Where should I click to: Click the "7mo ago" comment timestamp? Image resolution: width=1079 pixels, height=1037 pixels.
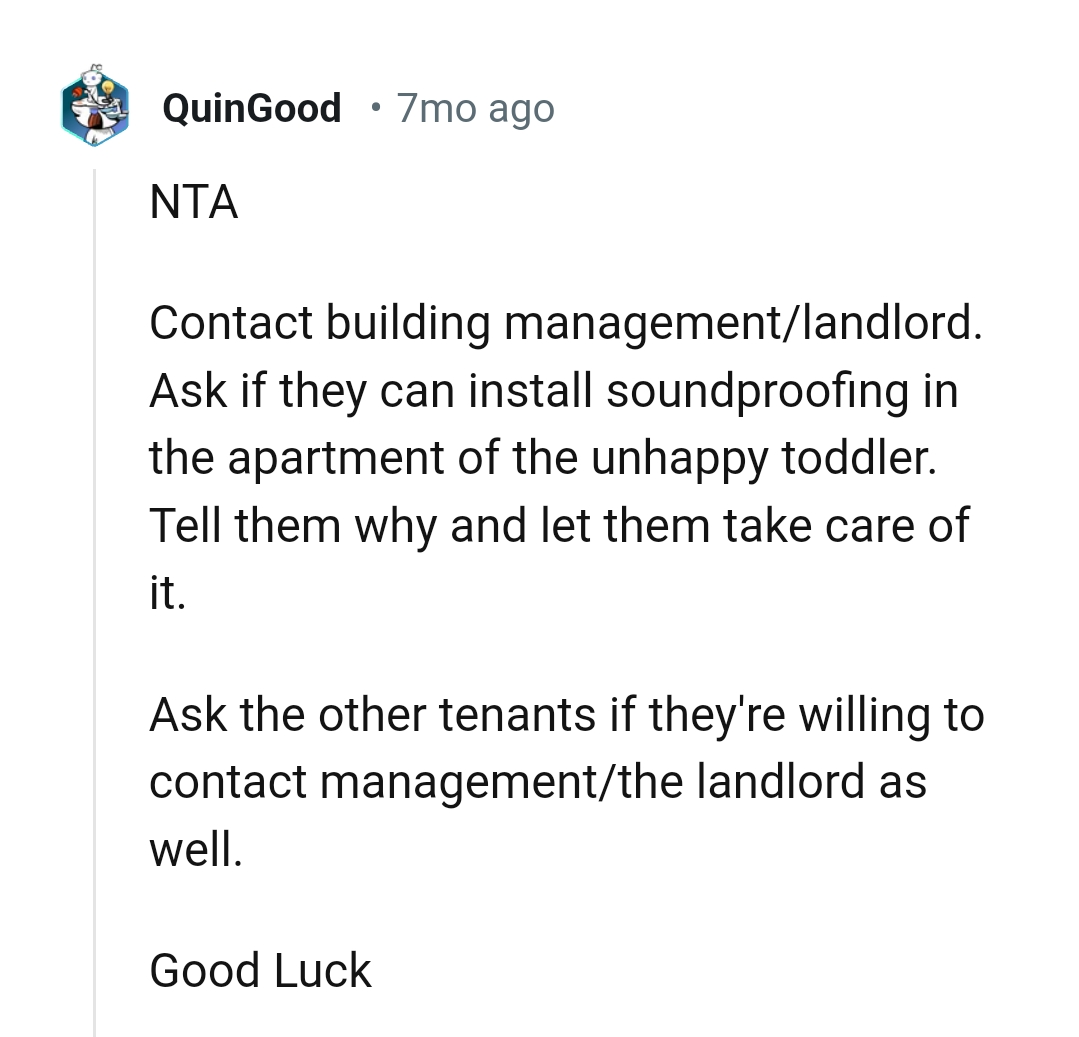[x=475, y=108]
